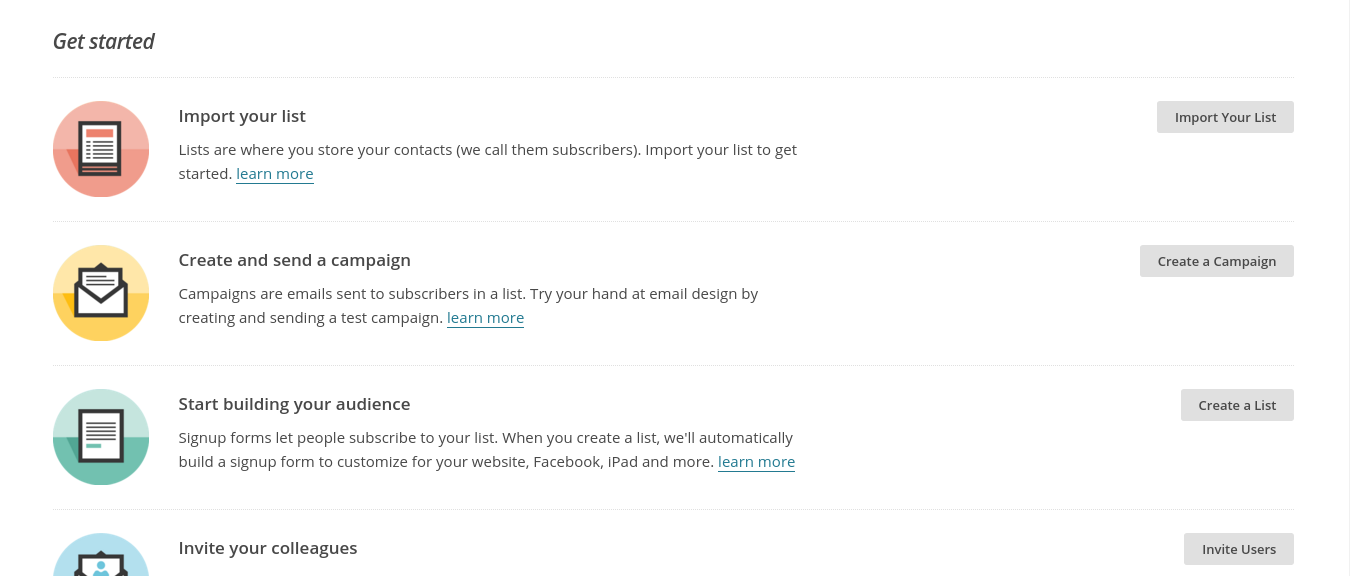Screen dimensions: 1350x576
Task: Click the Invite your colleagues heading
Action: 268,548
